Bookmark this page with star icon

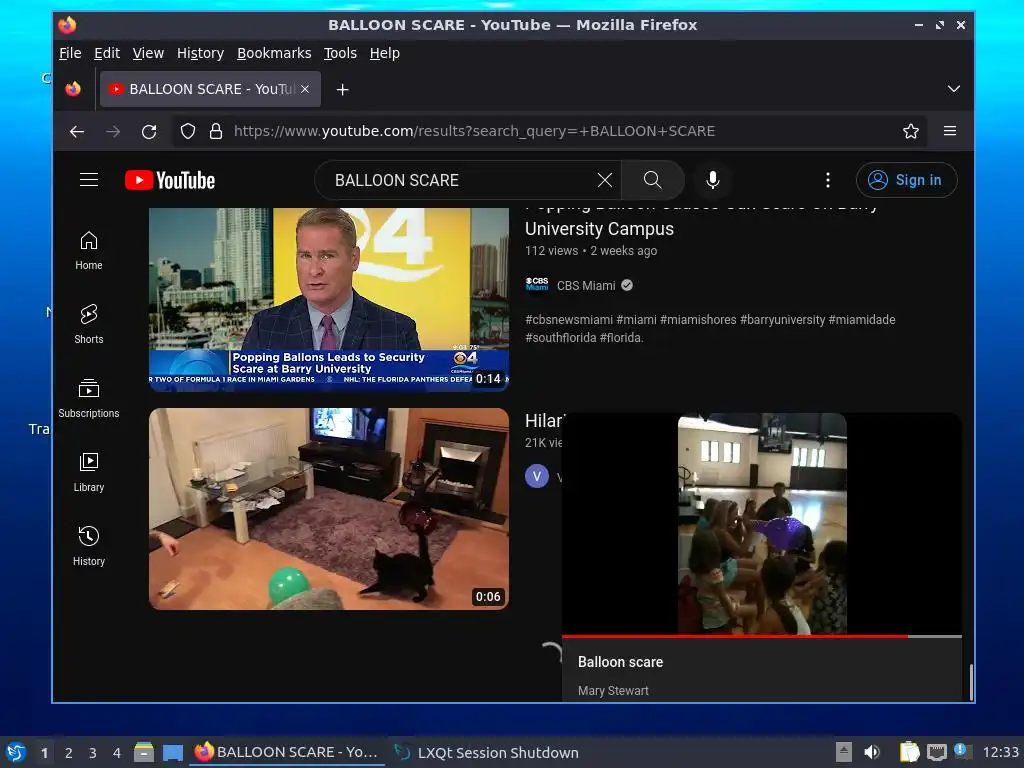(910, 131)
